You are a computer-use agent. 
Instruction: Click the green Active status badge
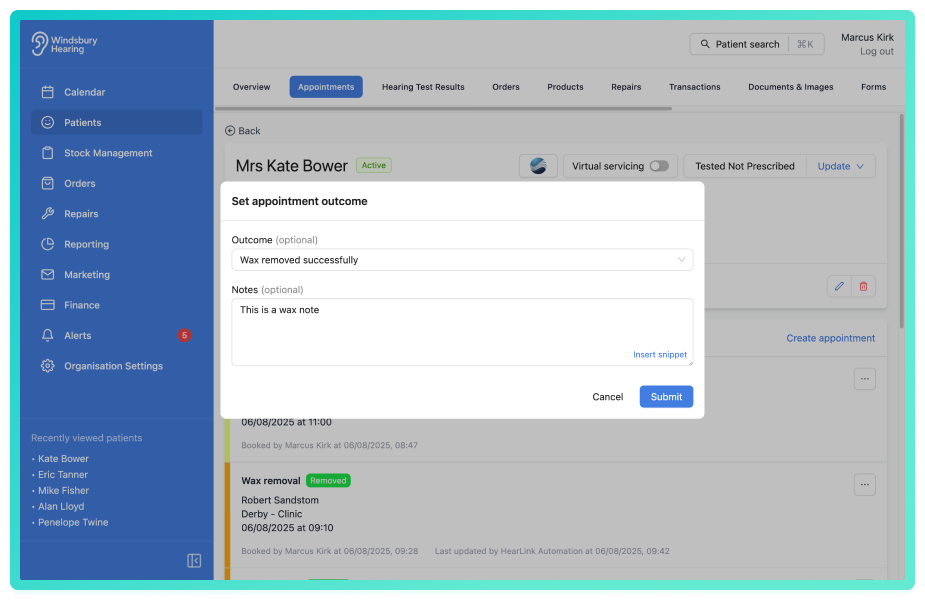pos(374,165)
